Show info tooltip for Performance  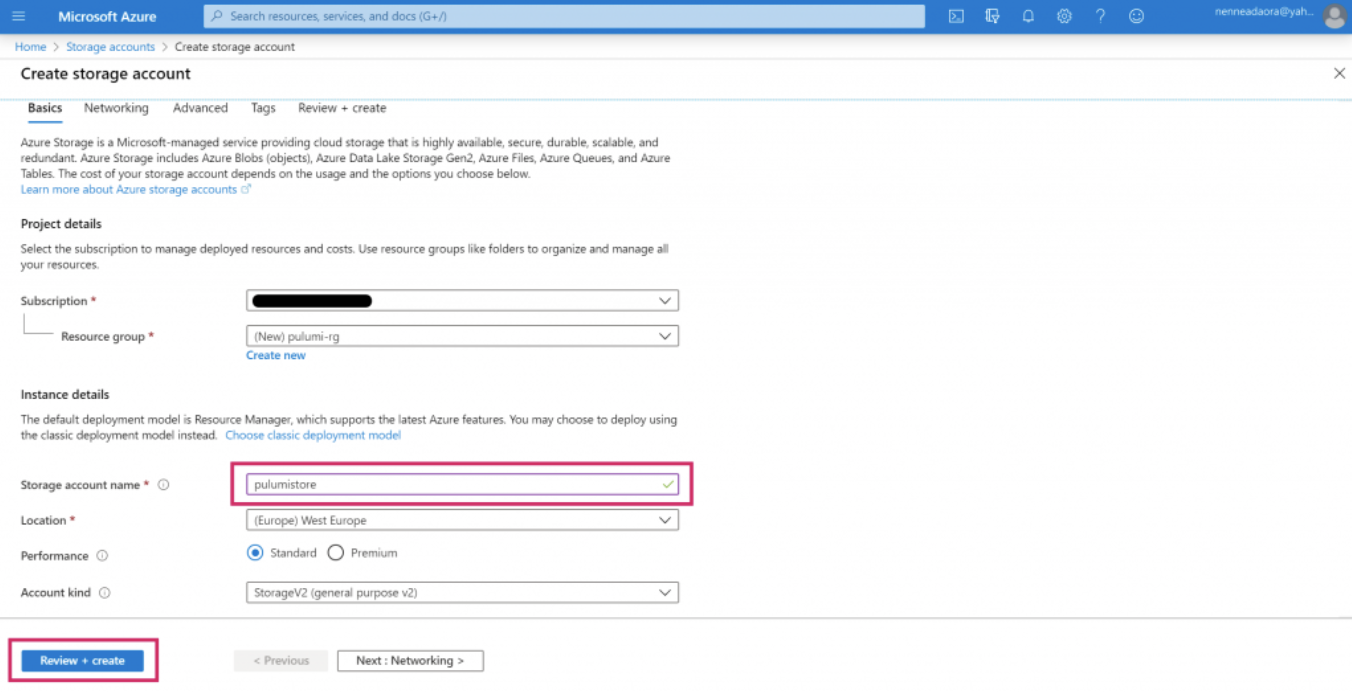click(102, 556)
